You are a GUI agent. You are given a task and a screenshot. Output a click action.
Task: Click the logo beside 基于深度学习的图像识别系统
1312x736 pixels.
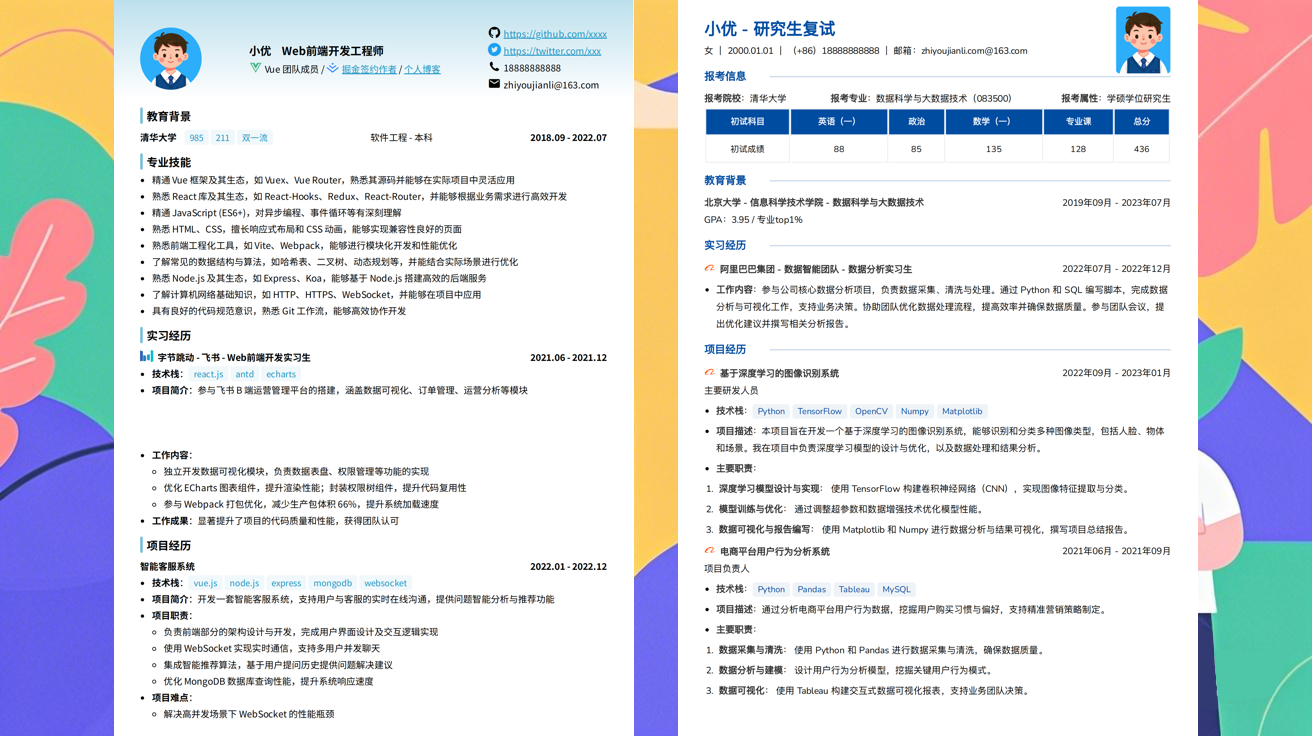click(x=710, y=373)
